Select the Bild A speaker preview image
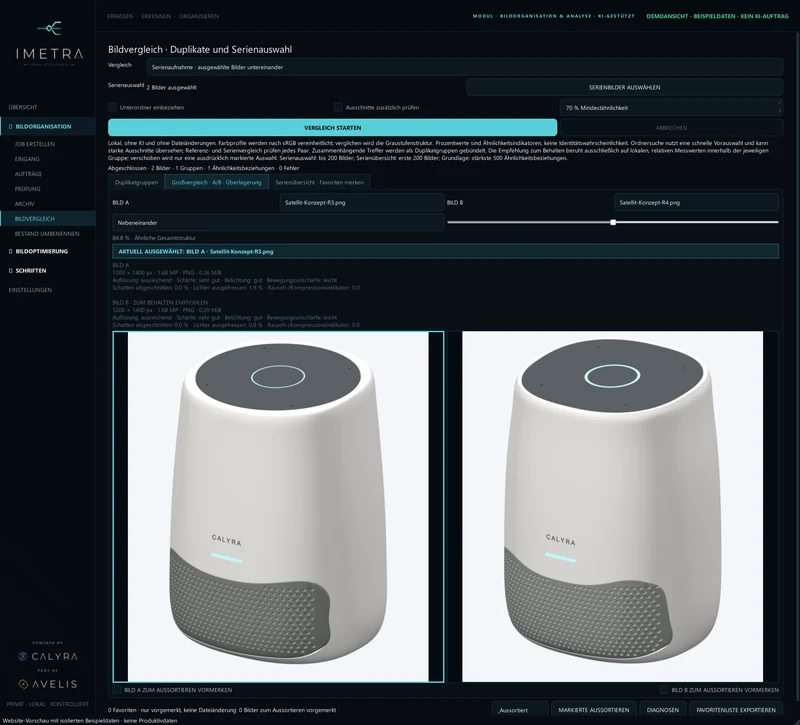800x725 pixels. (278, 507)
